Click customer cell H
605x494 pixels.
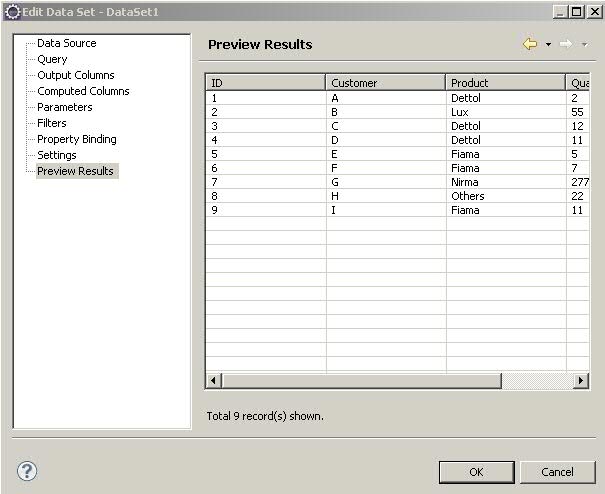tap(385, 196)
